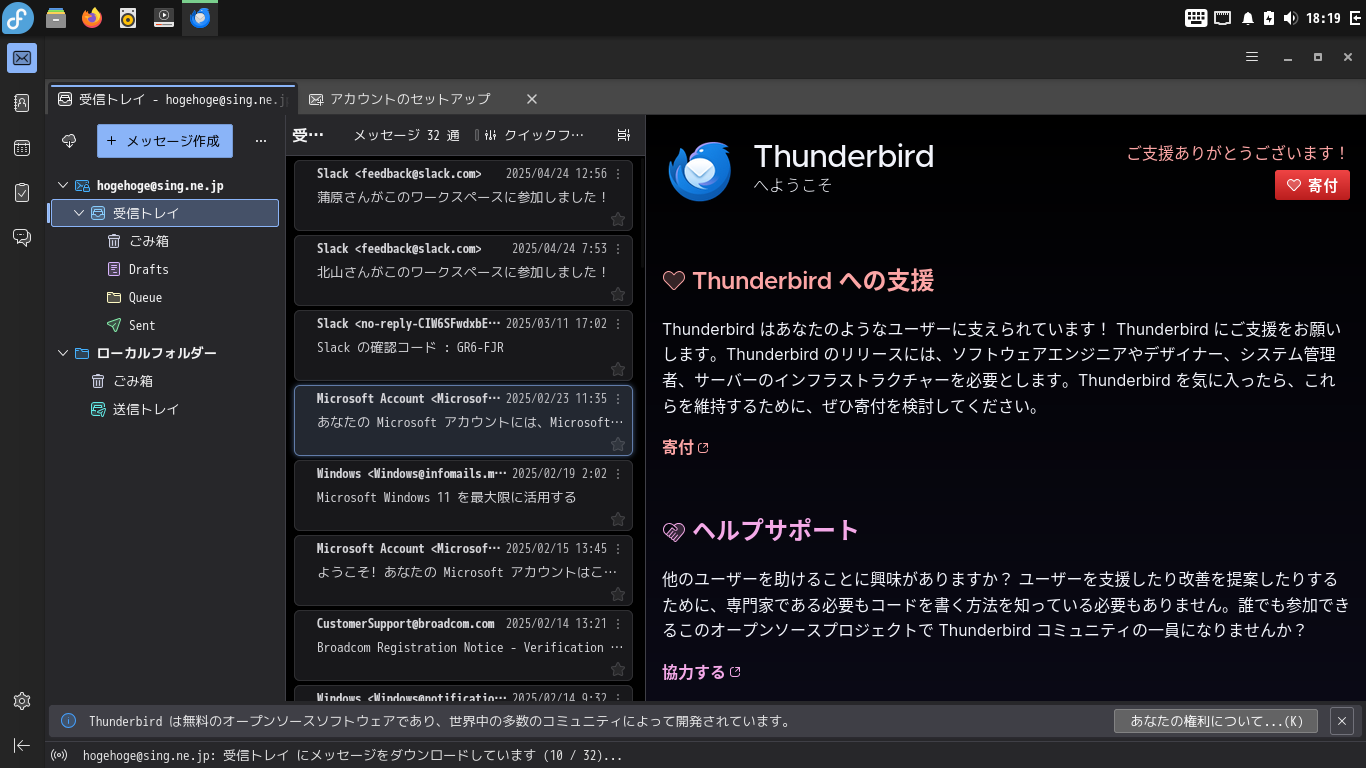Click the get messages cloud icon

click(x=69, y=141)
